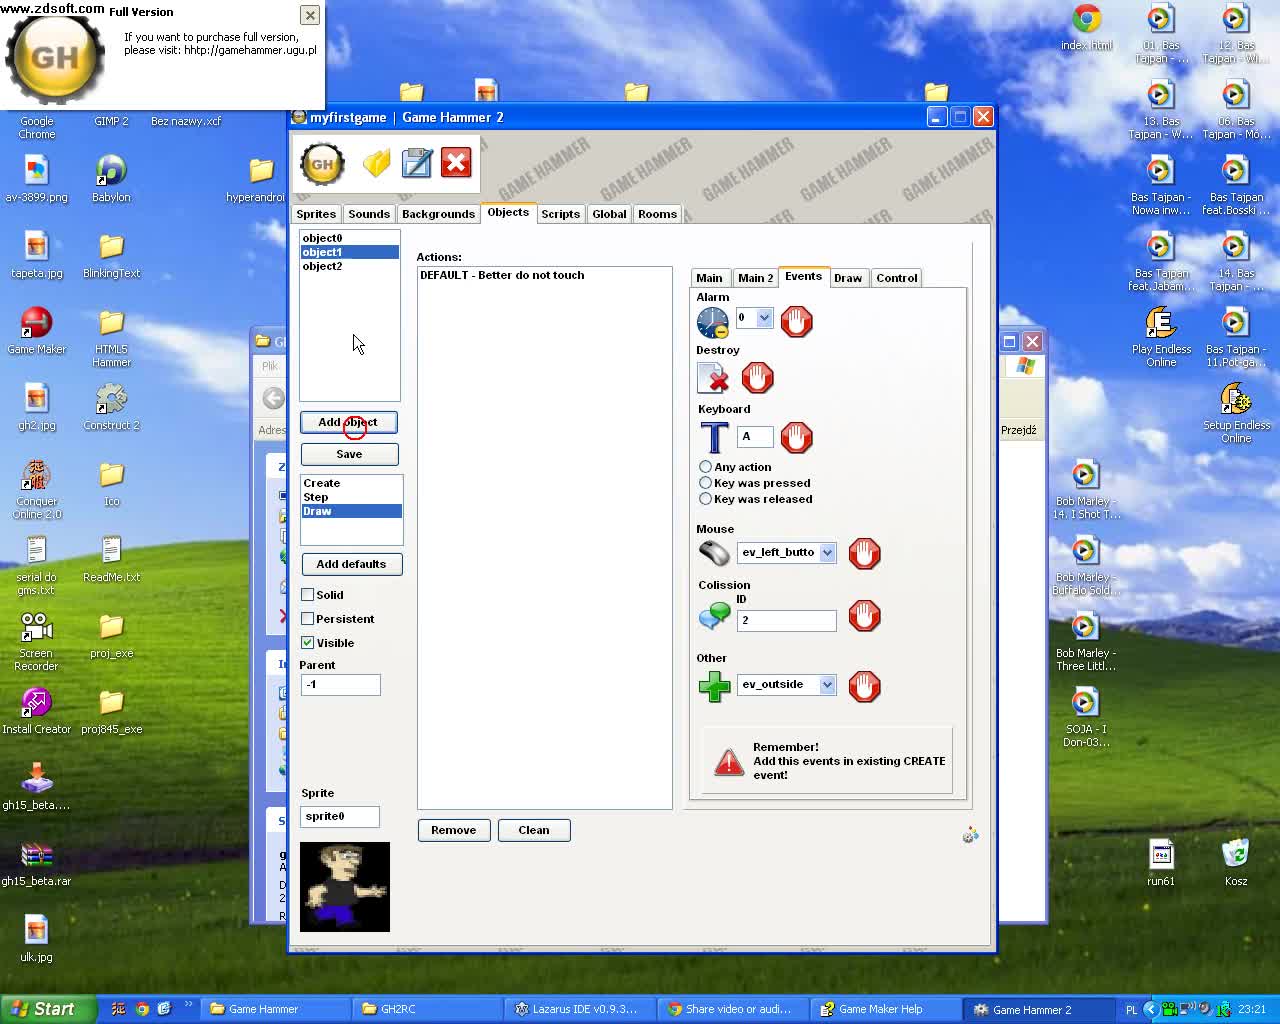This screenshot has width=1280, height=1024.
Task: Click the Collision speech bubbles icon
Action: 714,616
